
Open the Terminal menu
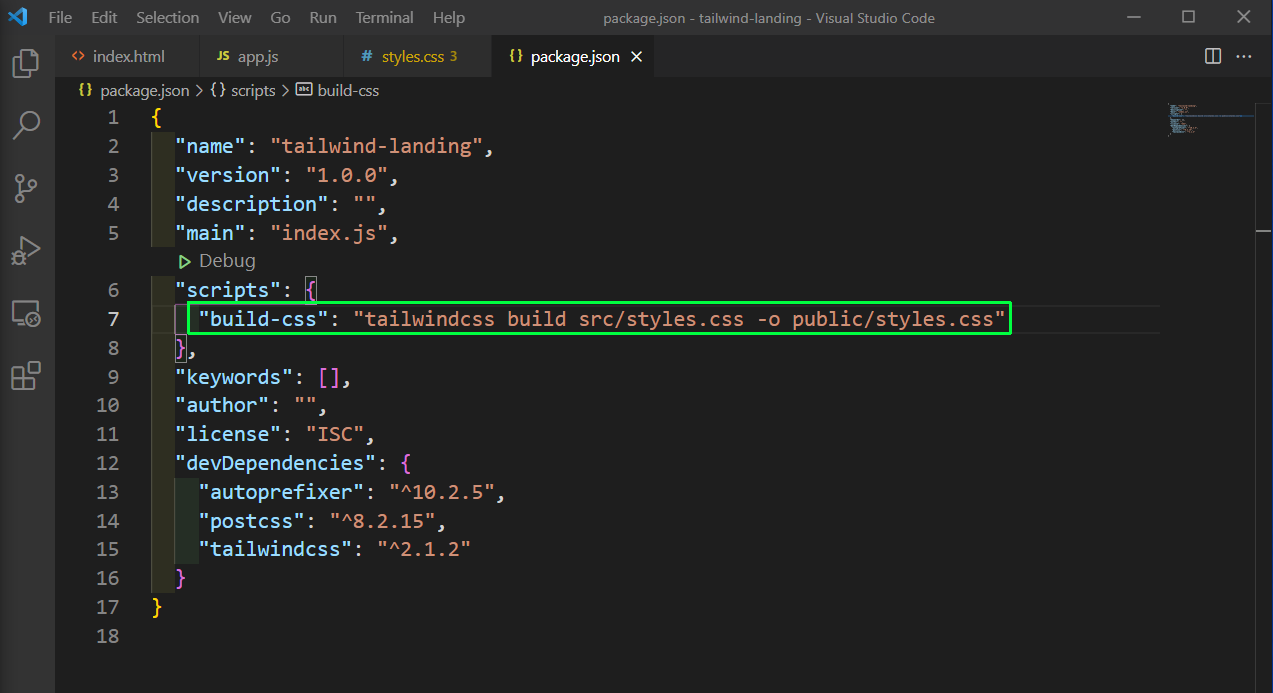click(385, 17)
